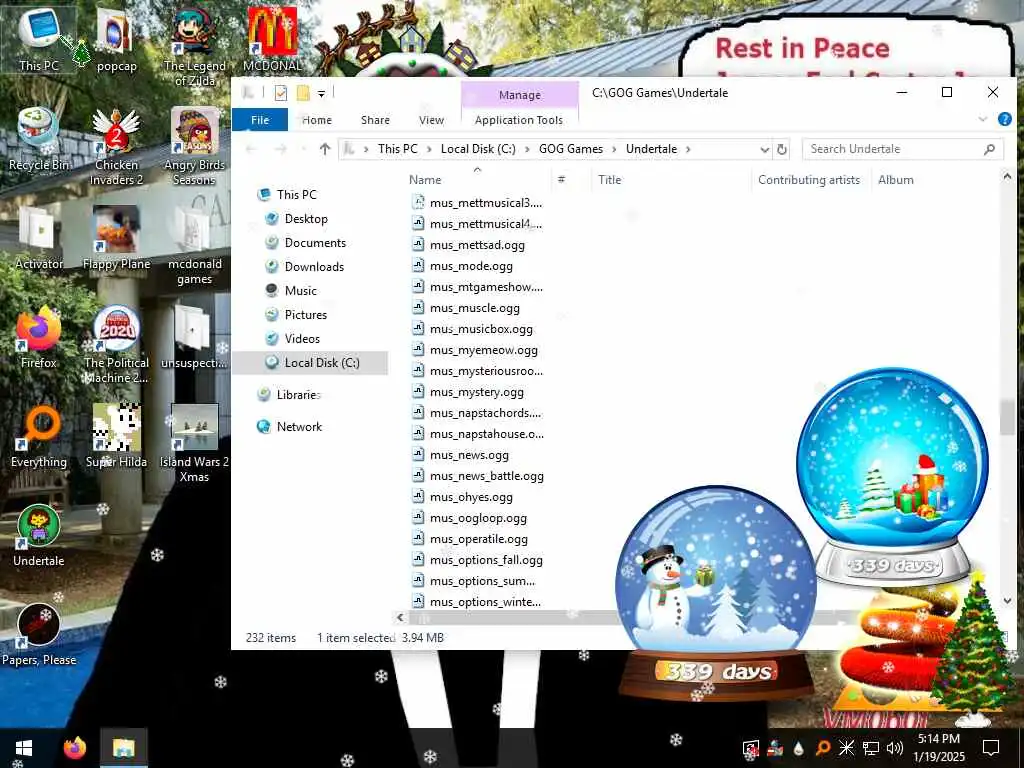The image size is (1024, 768).
Task: Select the file mus_news_battle.ogg
Action: click(x=487, y=476)
